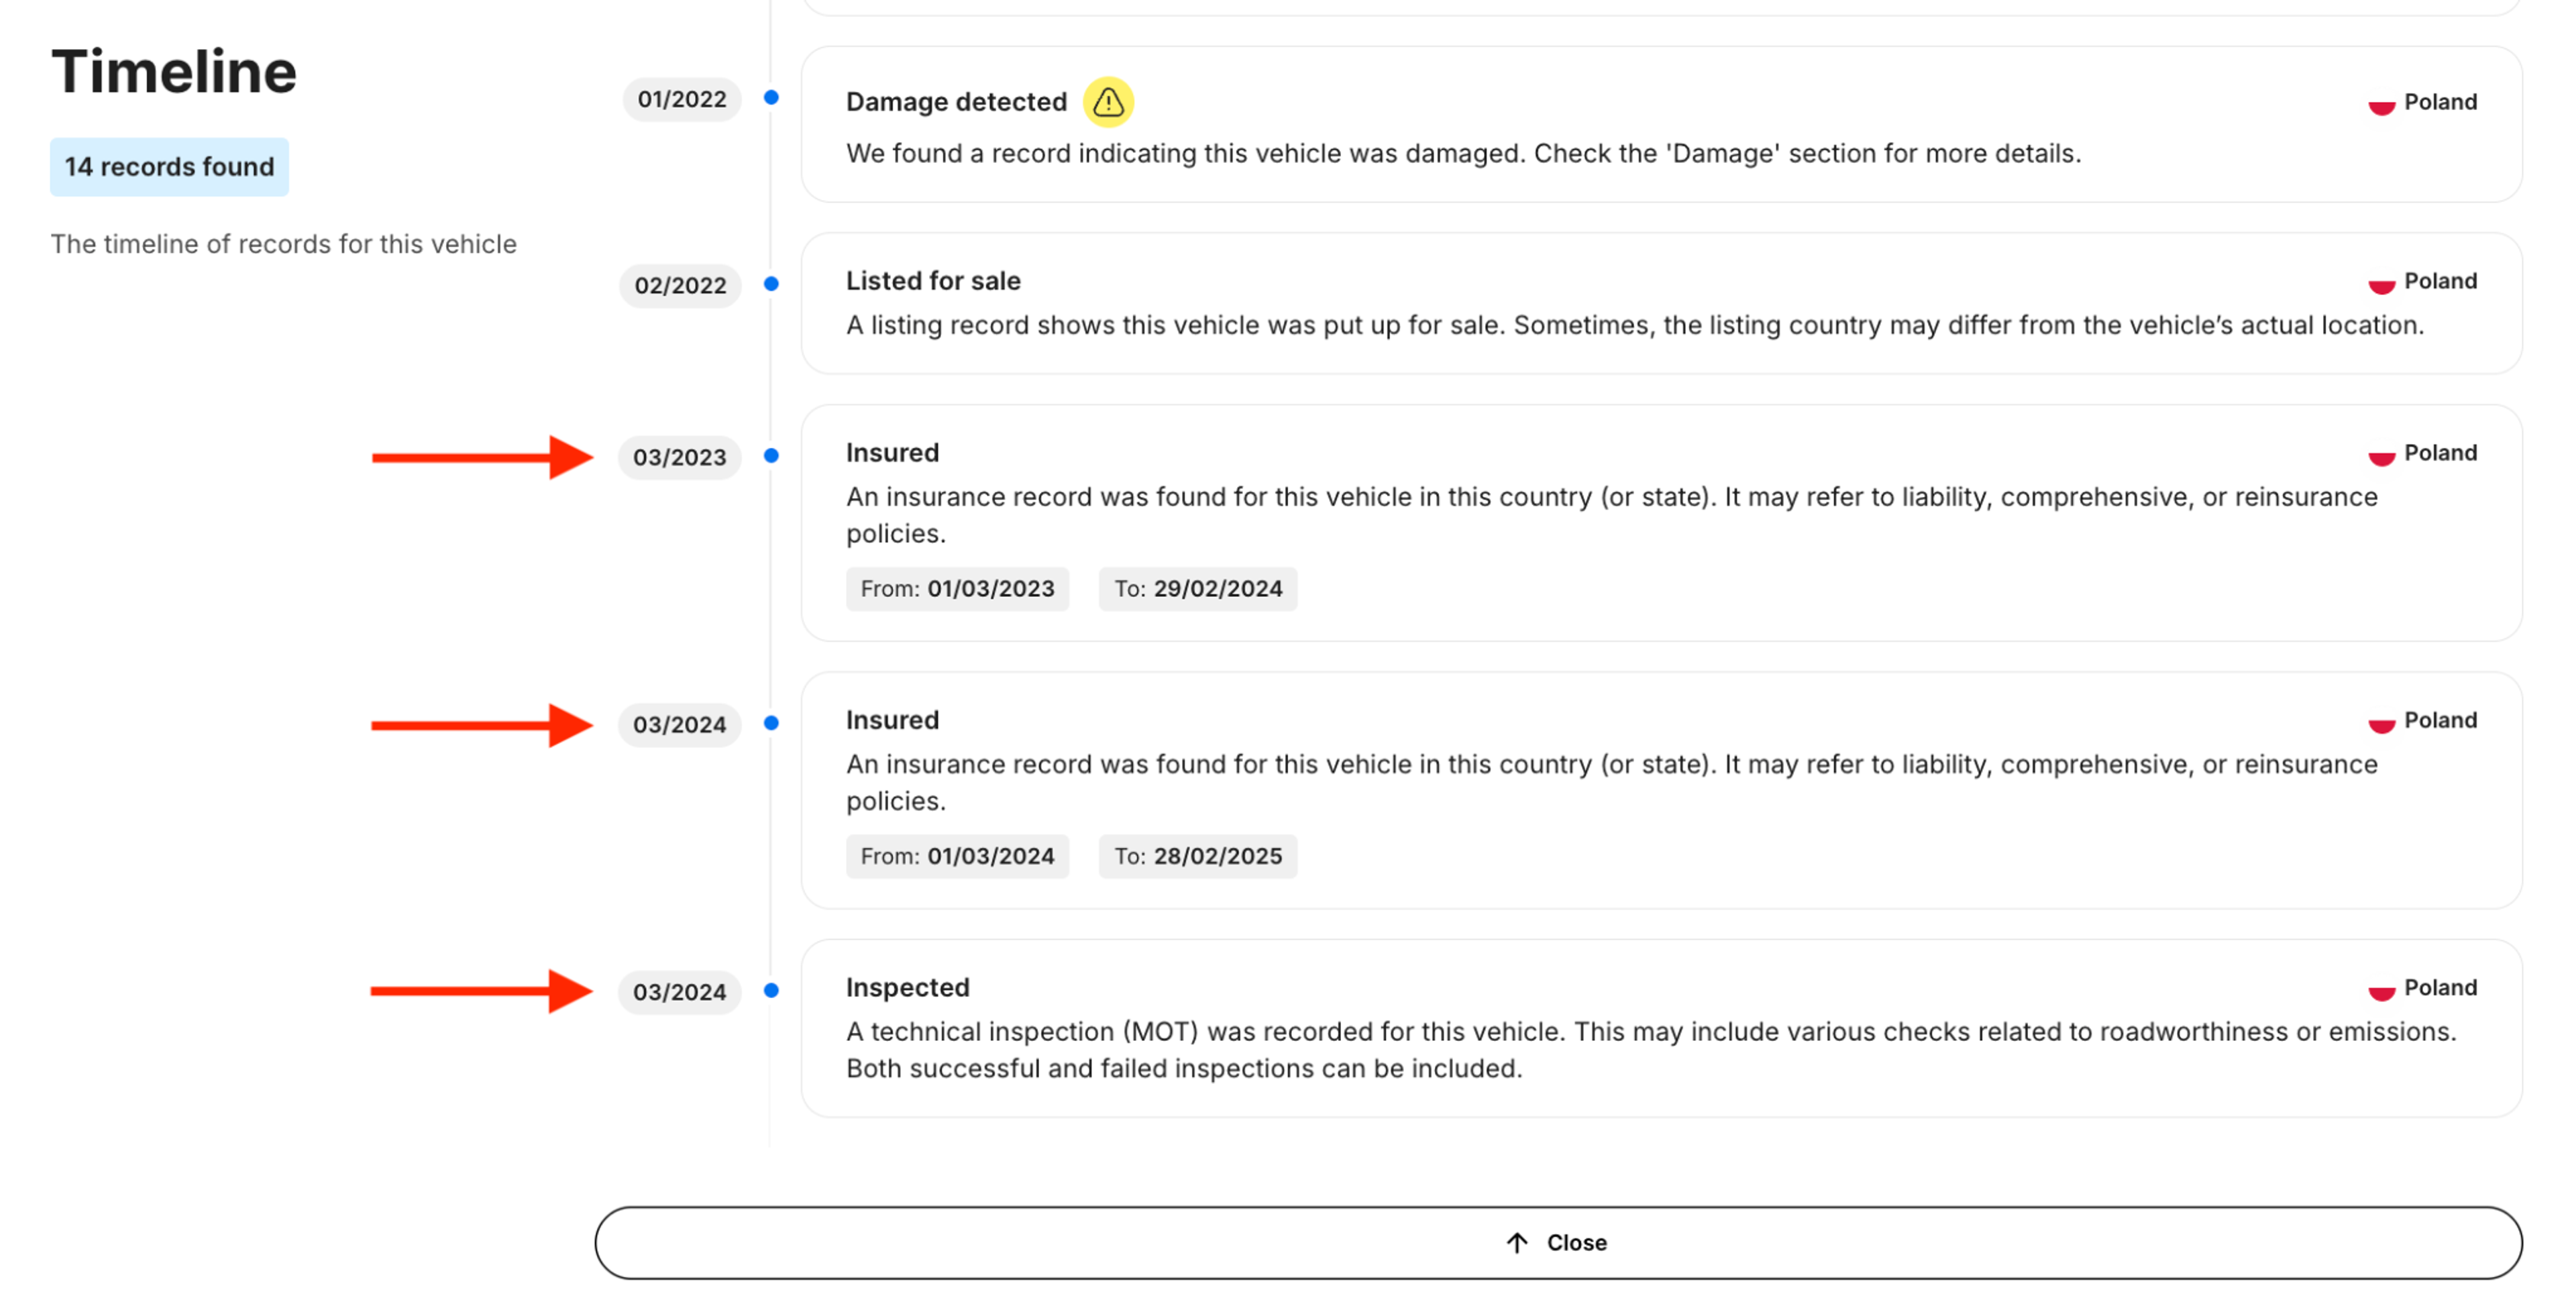
Task: Click the technical inspection (MOT) description text
Action: click(1651, 1050)
